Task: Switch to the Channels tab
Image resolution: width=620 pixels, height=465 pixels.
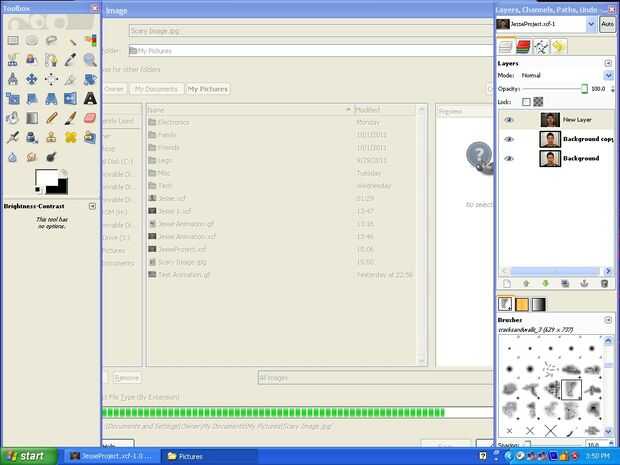Action: click(523, 47)
